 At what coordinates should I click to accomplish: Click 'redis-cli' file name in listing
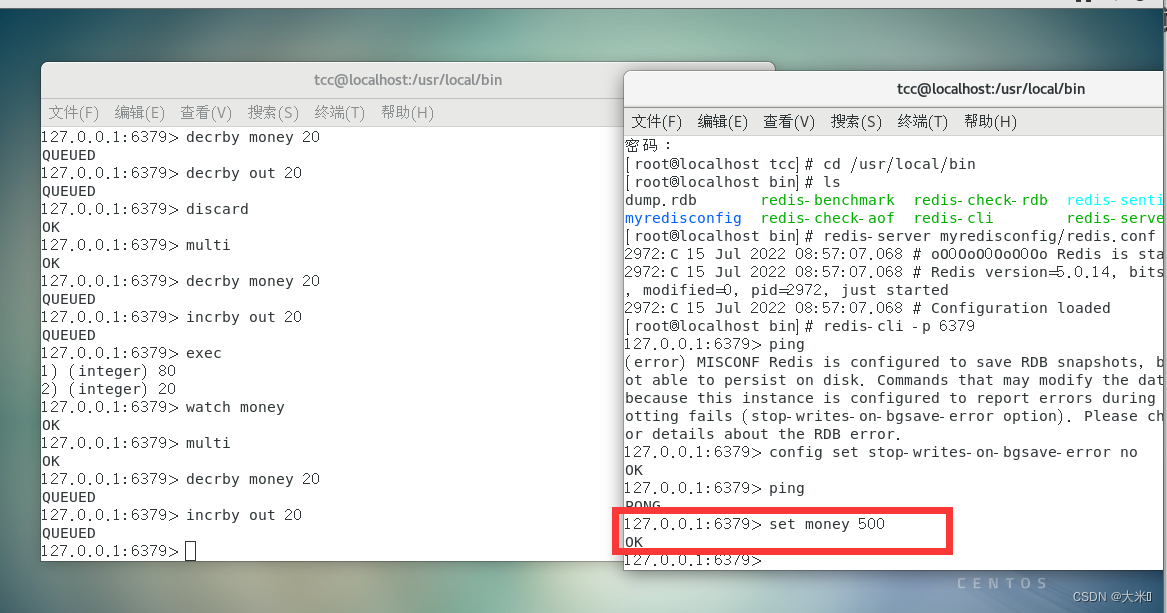click(x=953, y=218)
